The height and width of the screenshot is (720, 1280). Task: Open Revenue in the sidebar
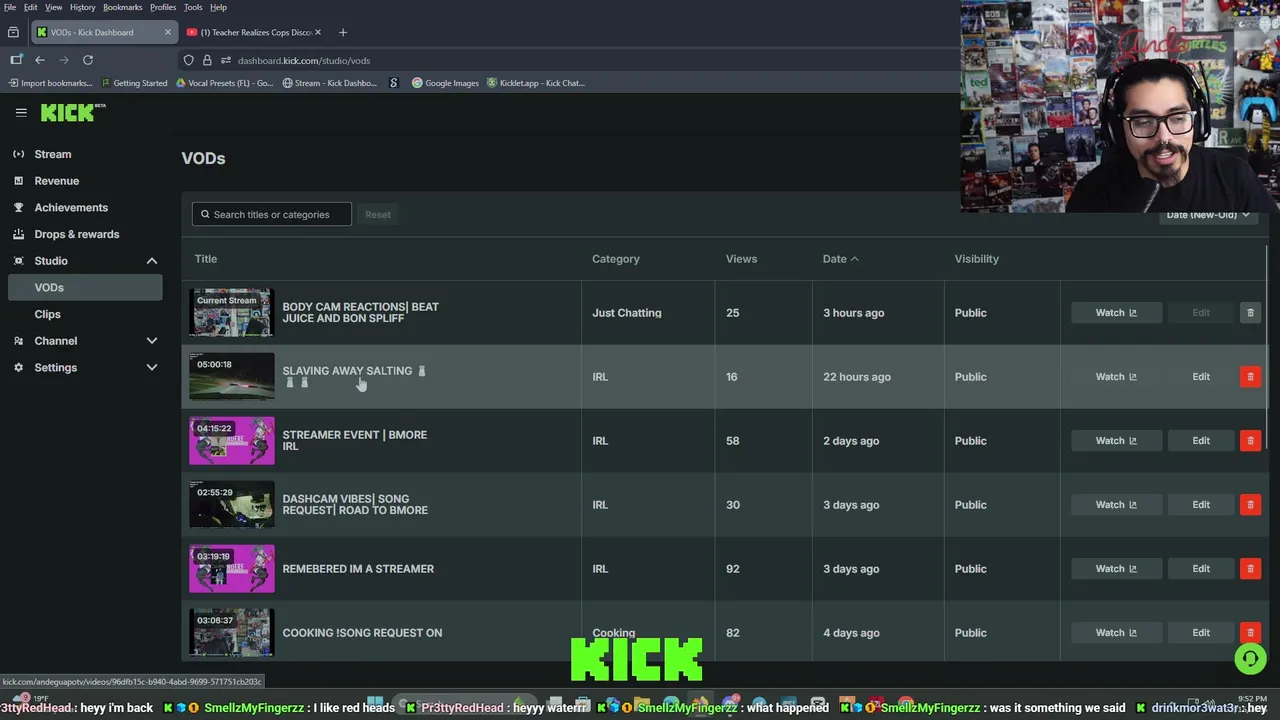point(56,181)
